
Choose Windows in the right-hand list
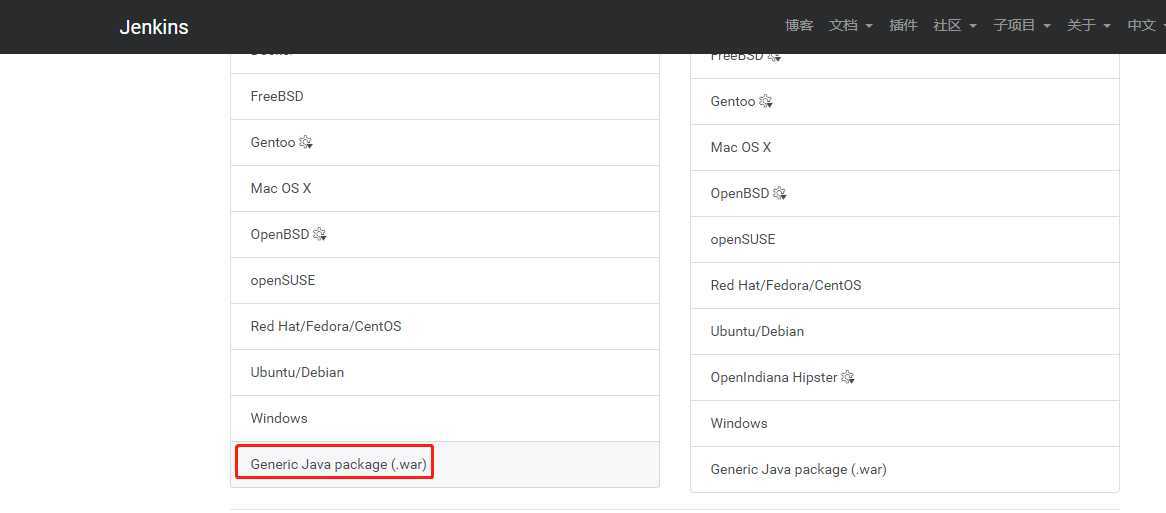tap(739, 423)
